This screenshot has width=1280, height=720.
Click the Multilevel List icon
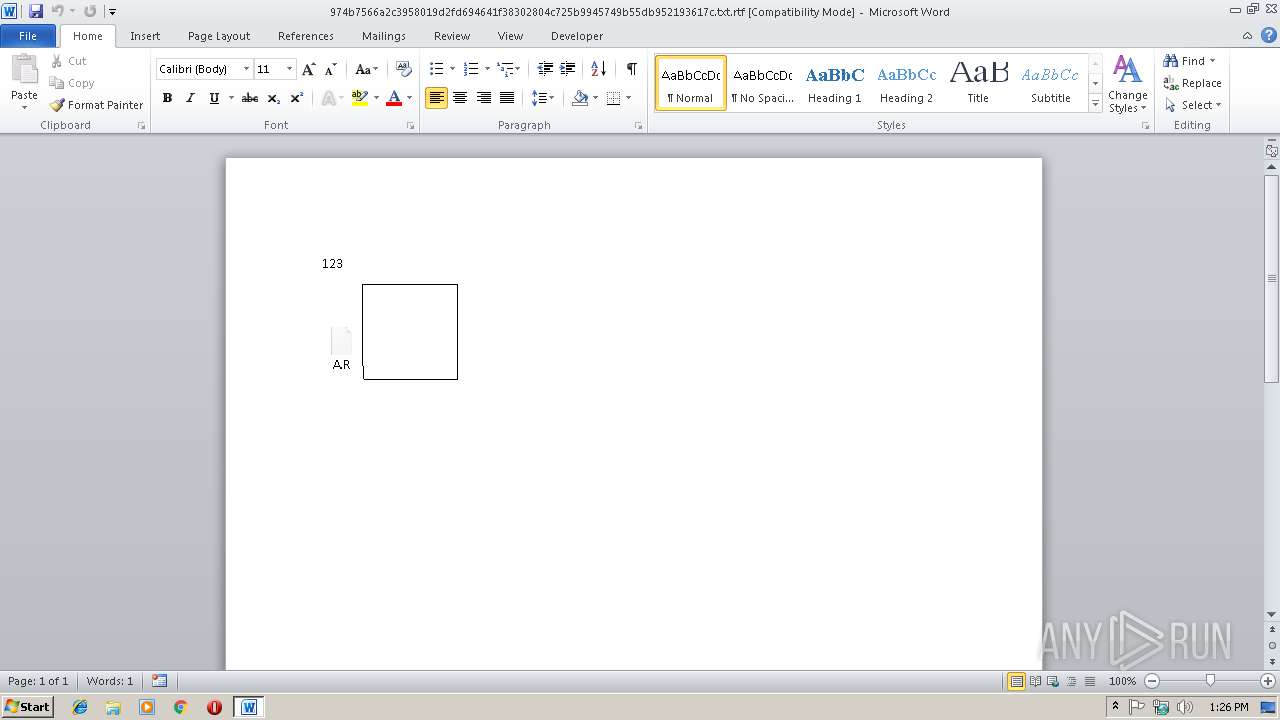(507, 69)
